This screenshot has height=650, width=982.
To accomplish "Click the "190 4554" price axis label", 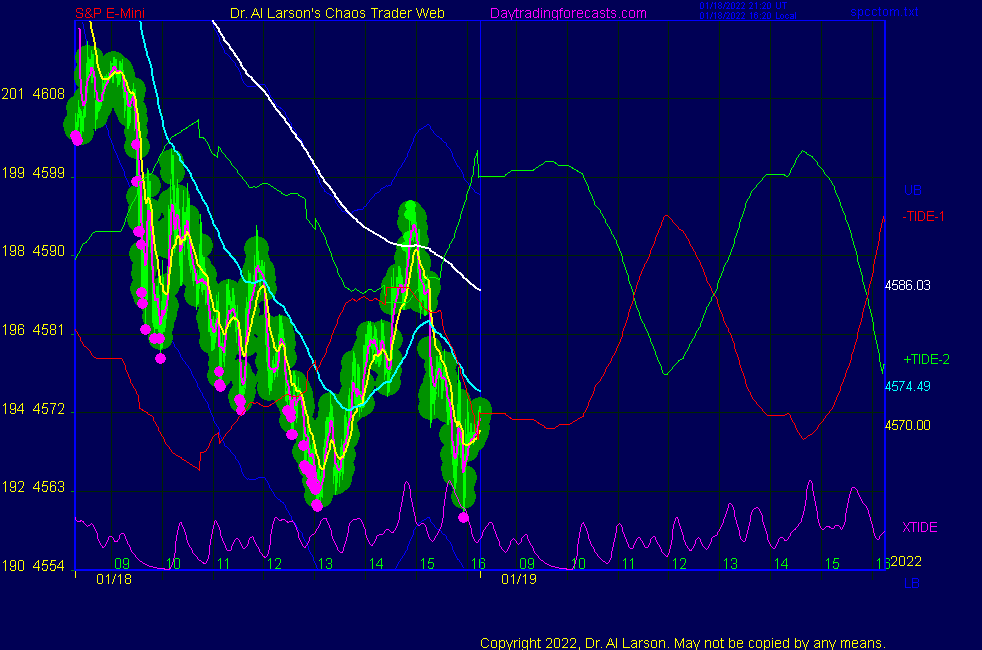I will pyautogui.click(x=33, y=566).
